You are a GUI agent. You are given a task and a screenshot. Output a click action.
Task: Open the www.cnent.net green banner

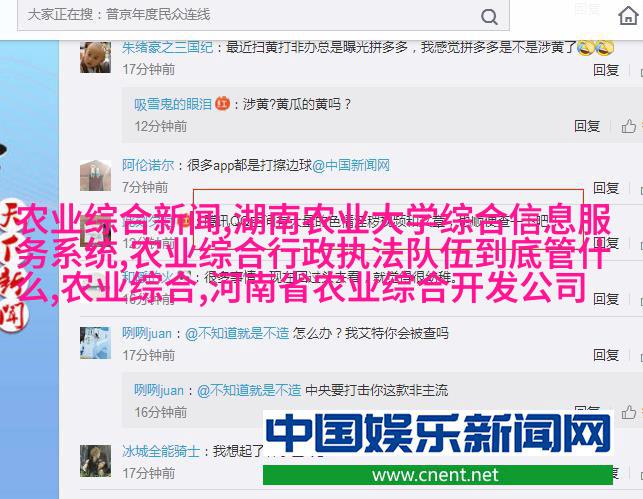[x=438, y=475]
